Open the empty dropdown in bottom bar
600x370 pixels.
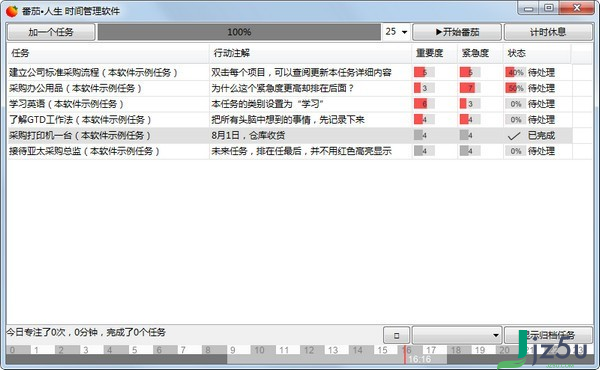(x=457, y=335)
